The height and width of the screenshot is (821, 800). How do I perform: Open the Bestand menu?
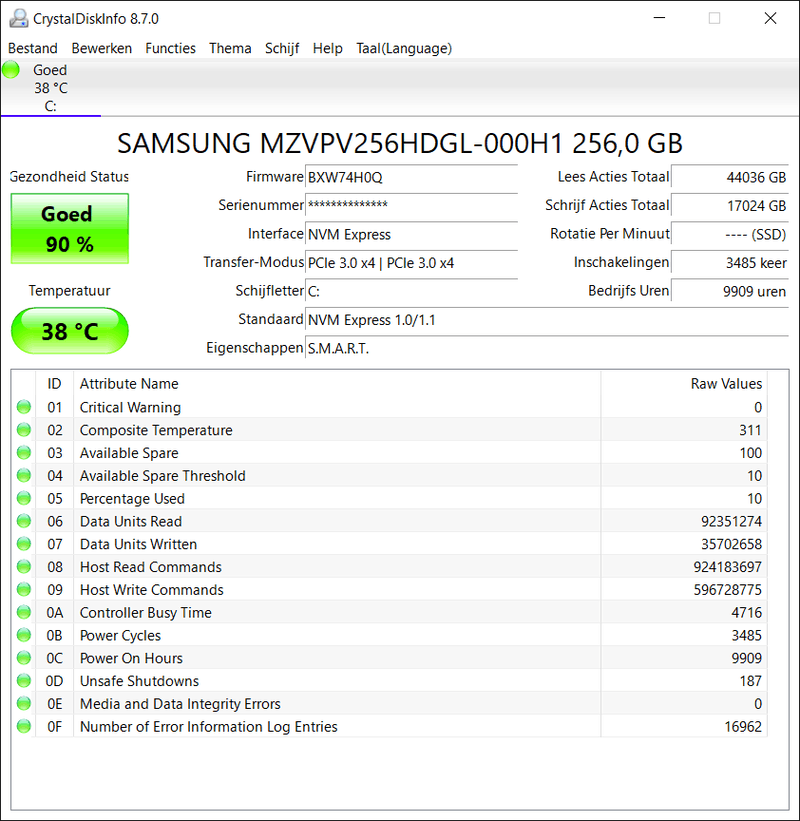(32, 48)
